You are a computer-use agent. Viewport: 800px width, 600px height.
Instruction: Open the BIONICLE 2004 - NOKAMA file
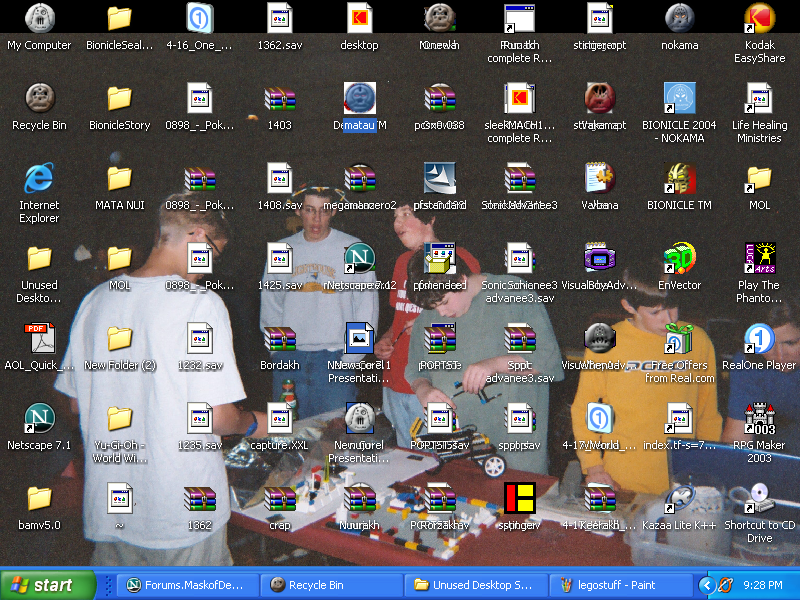click(679, 100)
